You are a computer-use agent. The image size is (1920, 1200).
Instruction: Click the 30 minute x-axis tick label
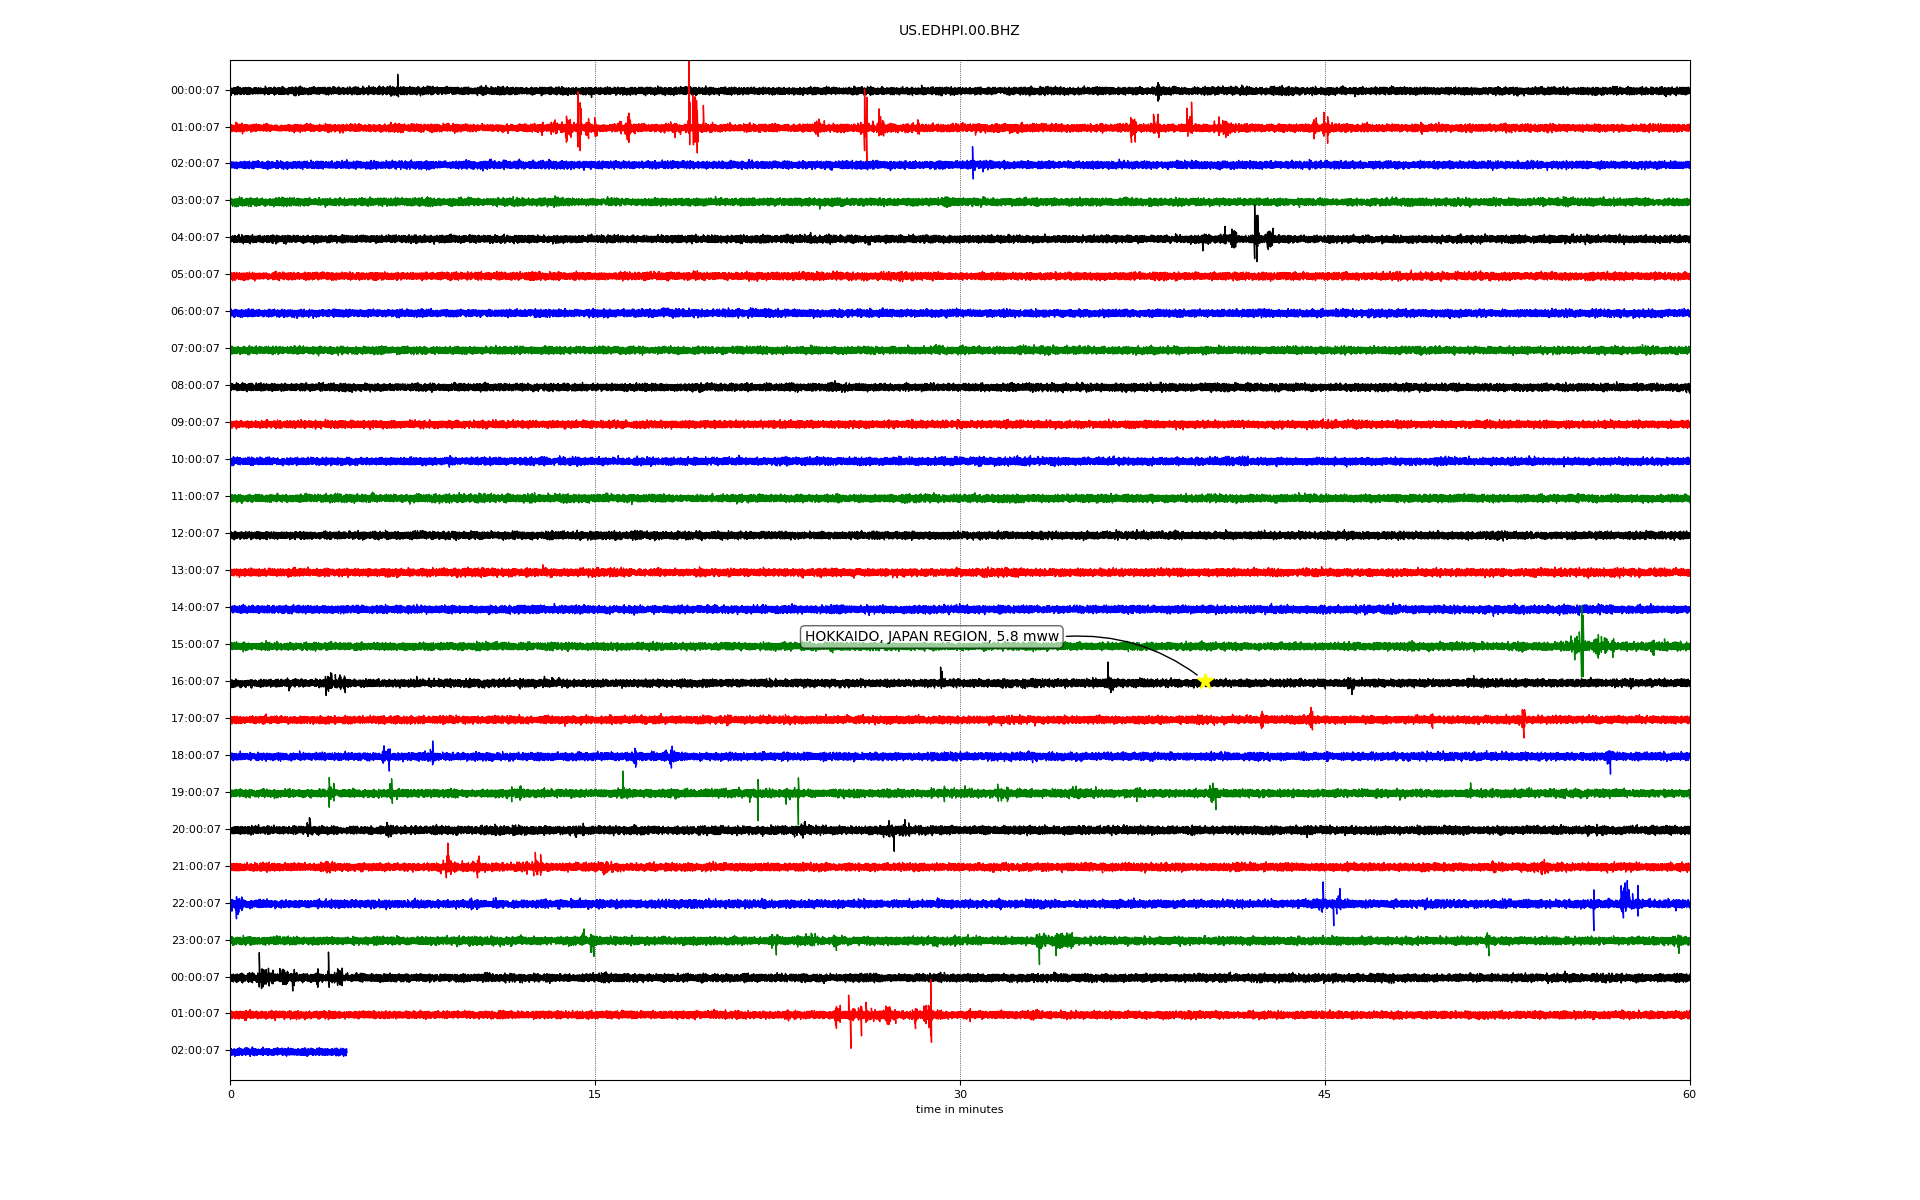[x=960, y=1094]
